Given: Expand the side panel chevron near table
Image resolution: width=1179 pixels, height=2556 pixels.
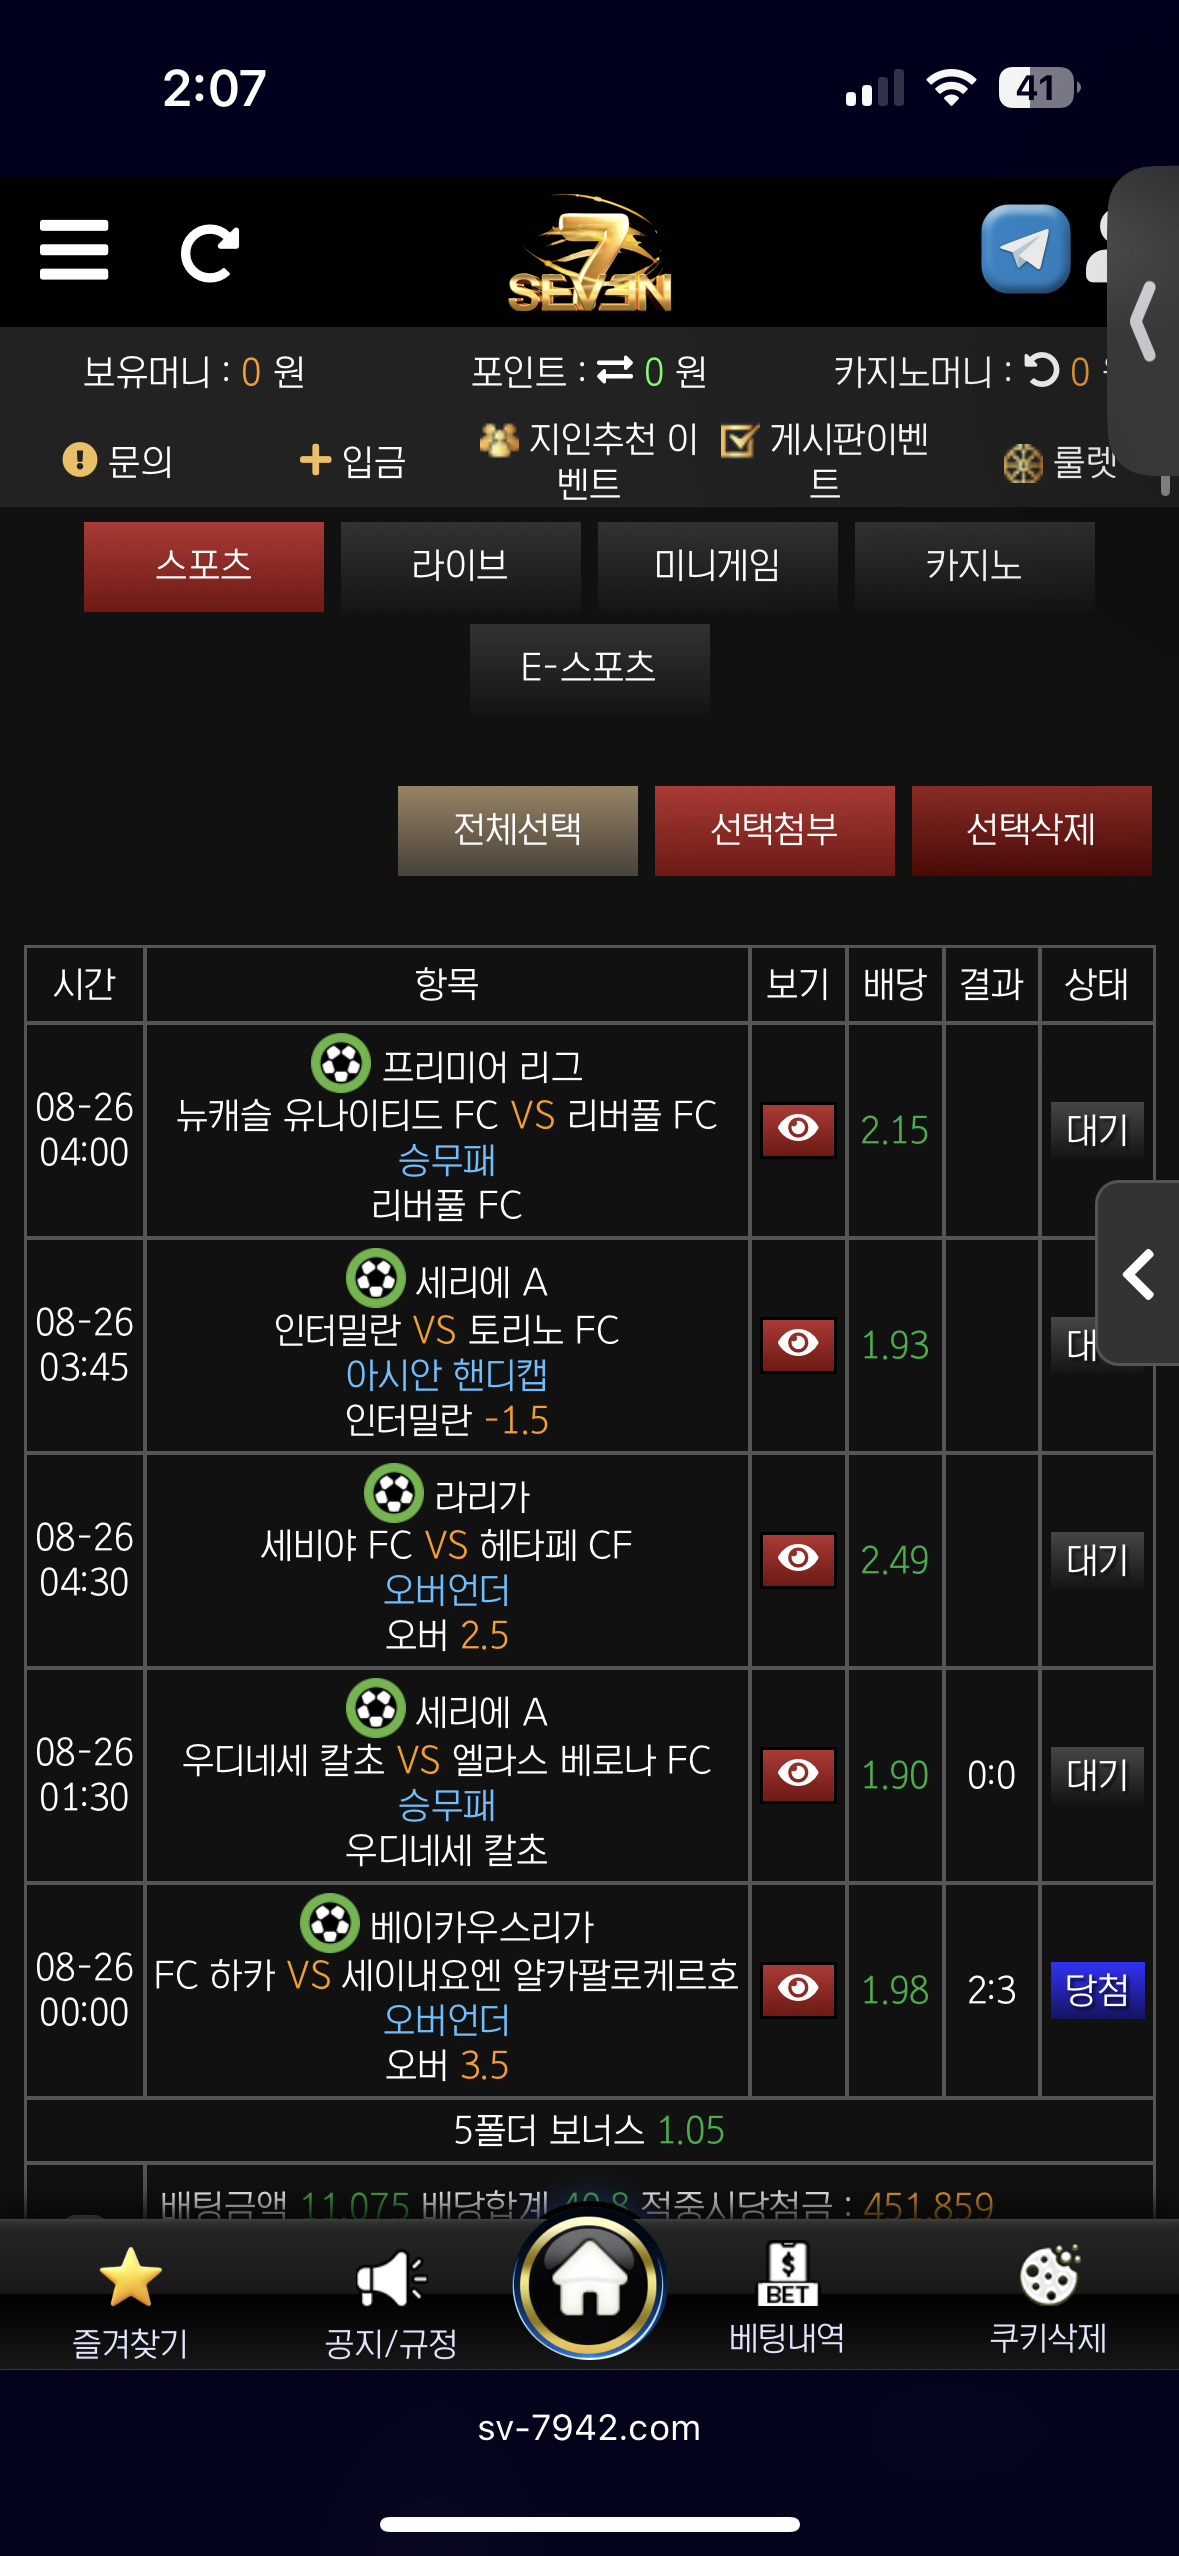Looking at the screenshot, I should click(1139, 1273).
